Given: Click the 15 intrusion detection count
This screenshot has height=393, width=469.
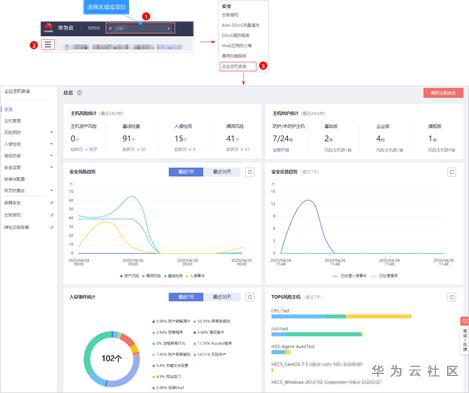Looking at the screenshot, I should point(180,138).
